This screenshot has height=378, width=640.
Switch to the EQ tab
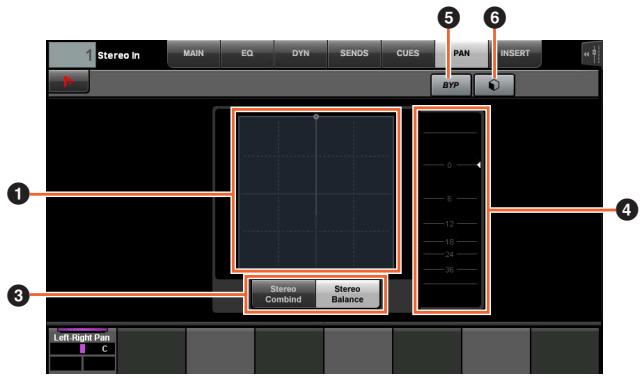point(247,53)
